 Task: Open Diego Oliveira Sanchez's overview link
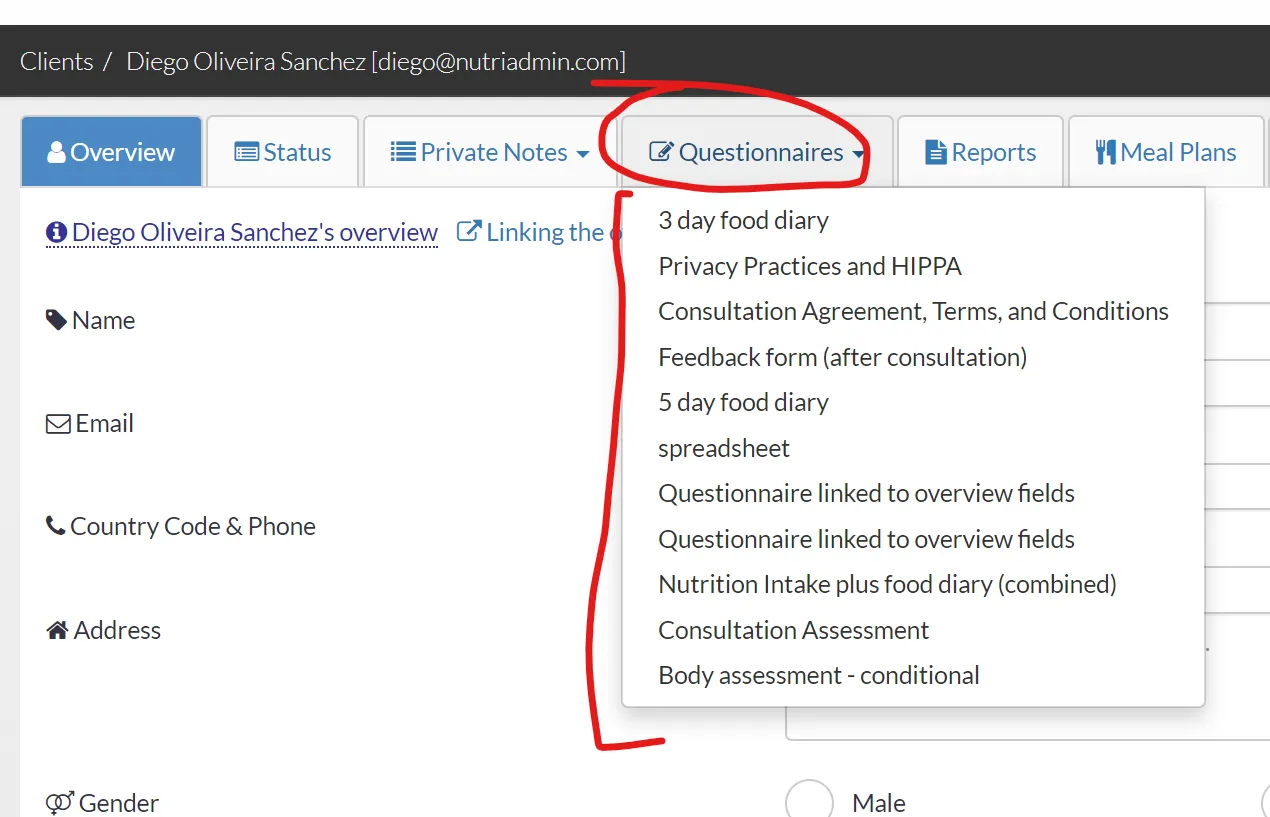[x=254, y=233]
